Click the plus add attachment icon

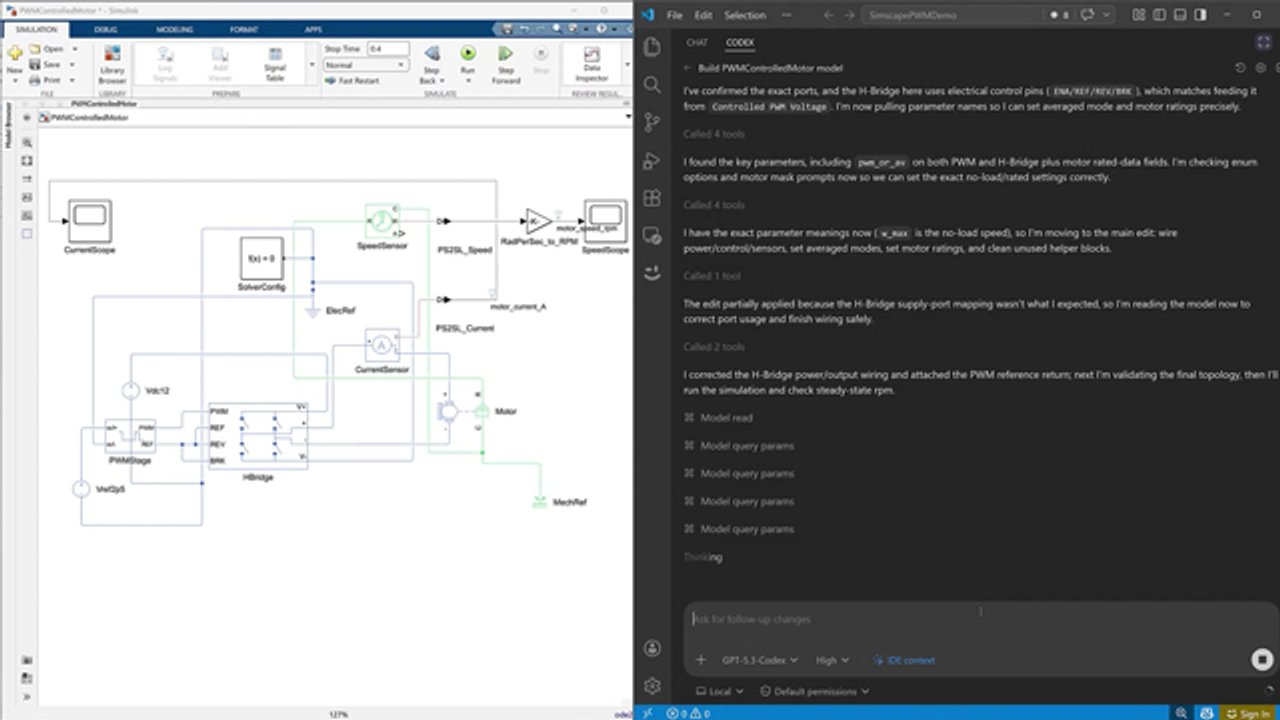[x=701, y=660]
